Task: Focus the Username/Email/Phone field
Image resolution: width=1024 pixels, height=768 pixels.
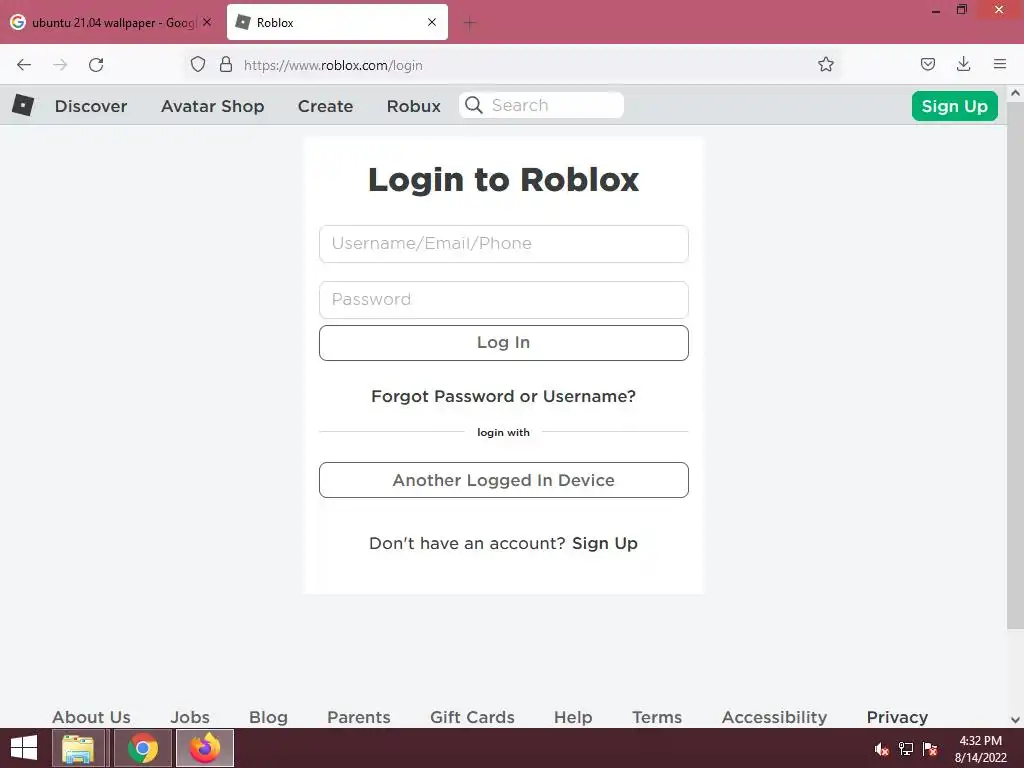Action: click(x=504, y=244)
